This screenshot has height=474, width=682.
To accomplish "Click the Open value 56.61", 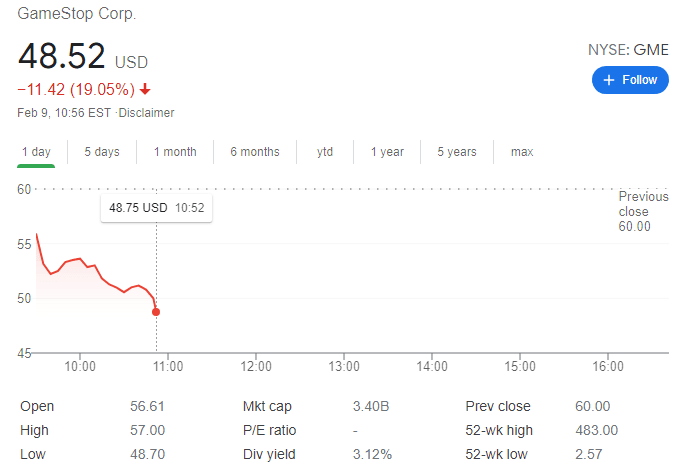I will point(147,406).
